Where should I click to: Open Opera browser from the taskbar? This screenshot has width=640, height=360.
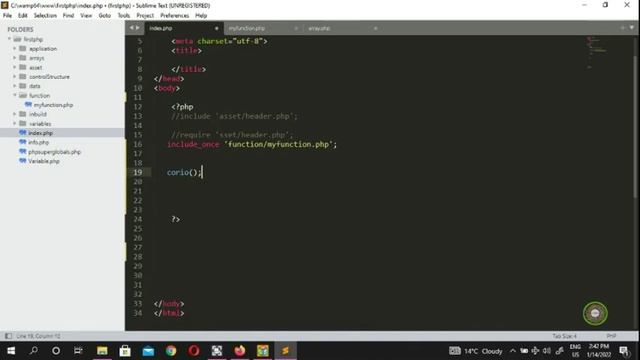click(194, 351)
